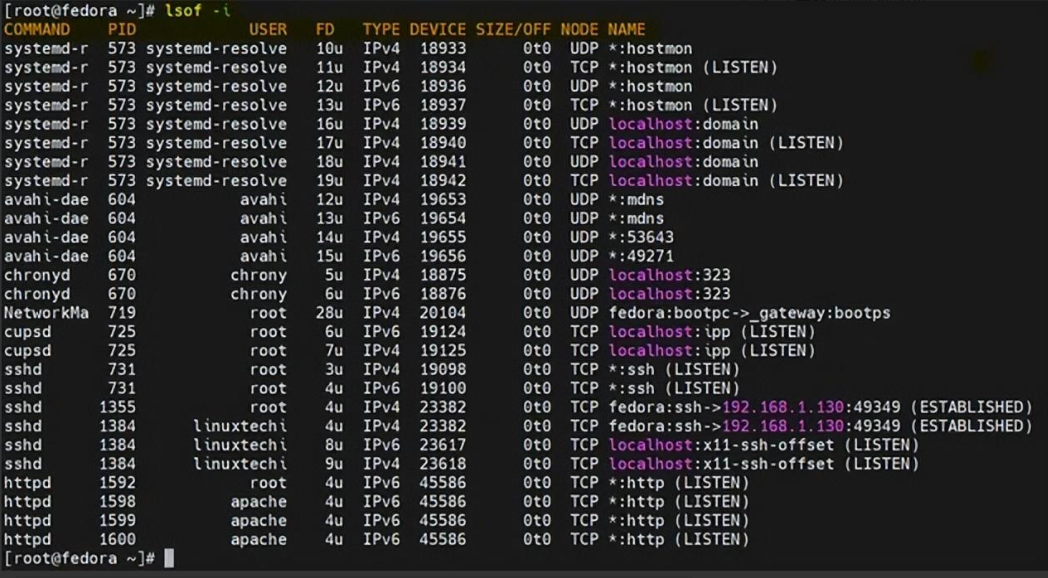Click file descriptor 28u
1048x578 pixels.
click(330, 313)
